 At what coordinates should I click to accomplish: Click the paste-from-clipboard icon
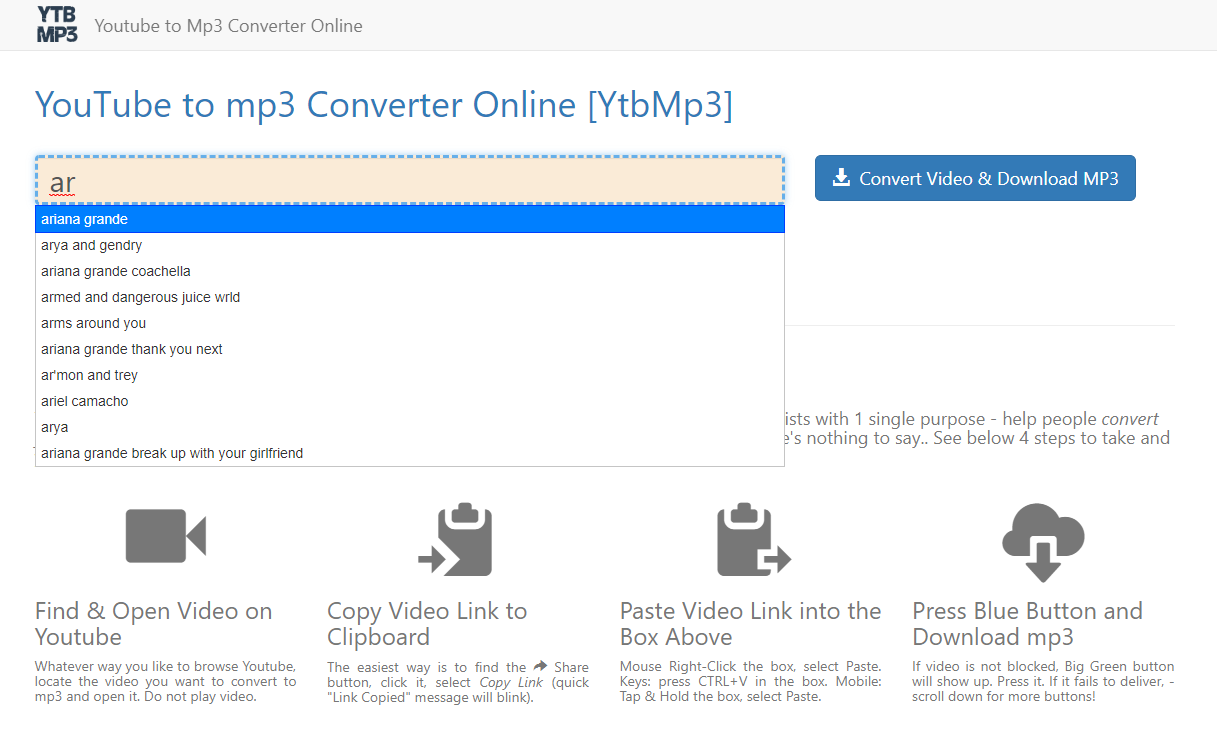click(753, 540)
